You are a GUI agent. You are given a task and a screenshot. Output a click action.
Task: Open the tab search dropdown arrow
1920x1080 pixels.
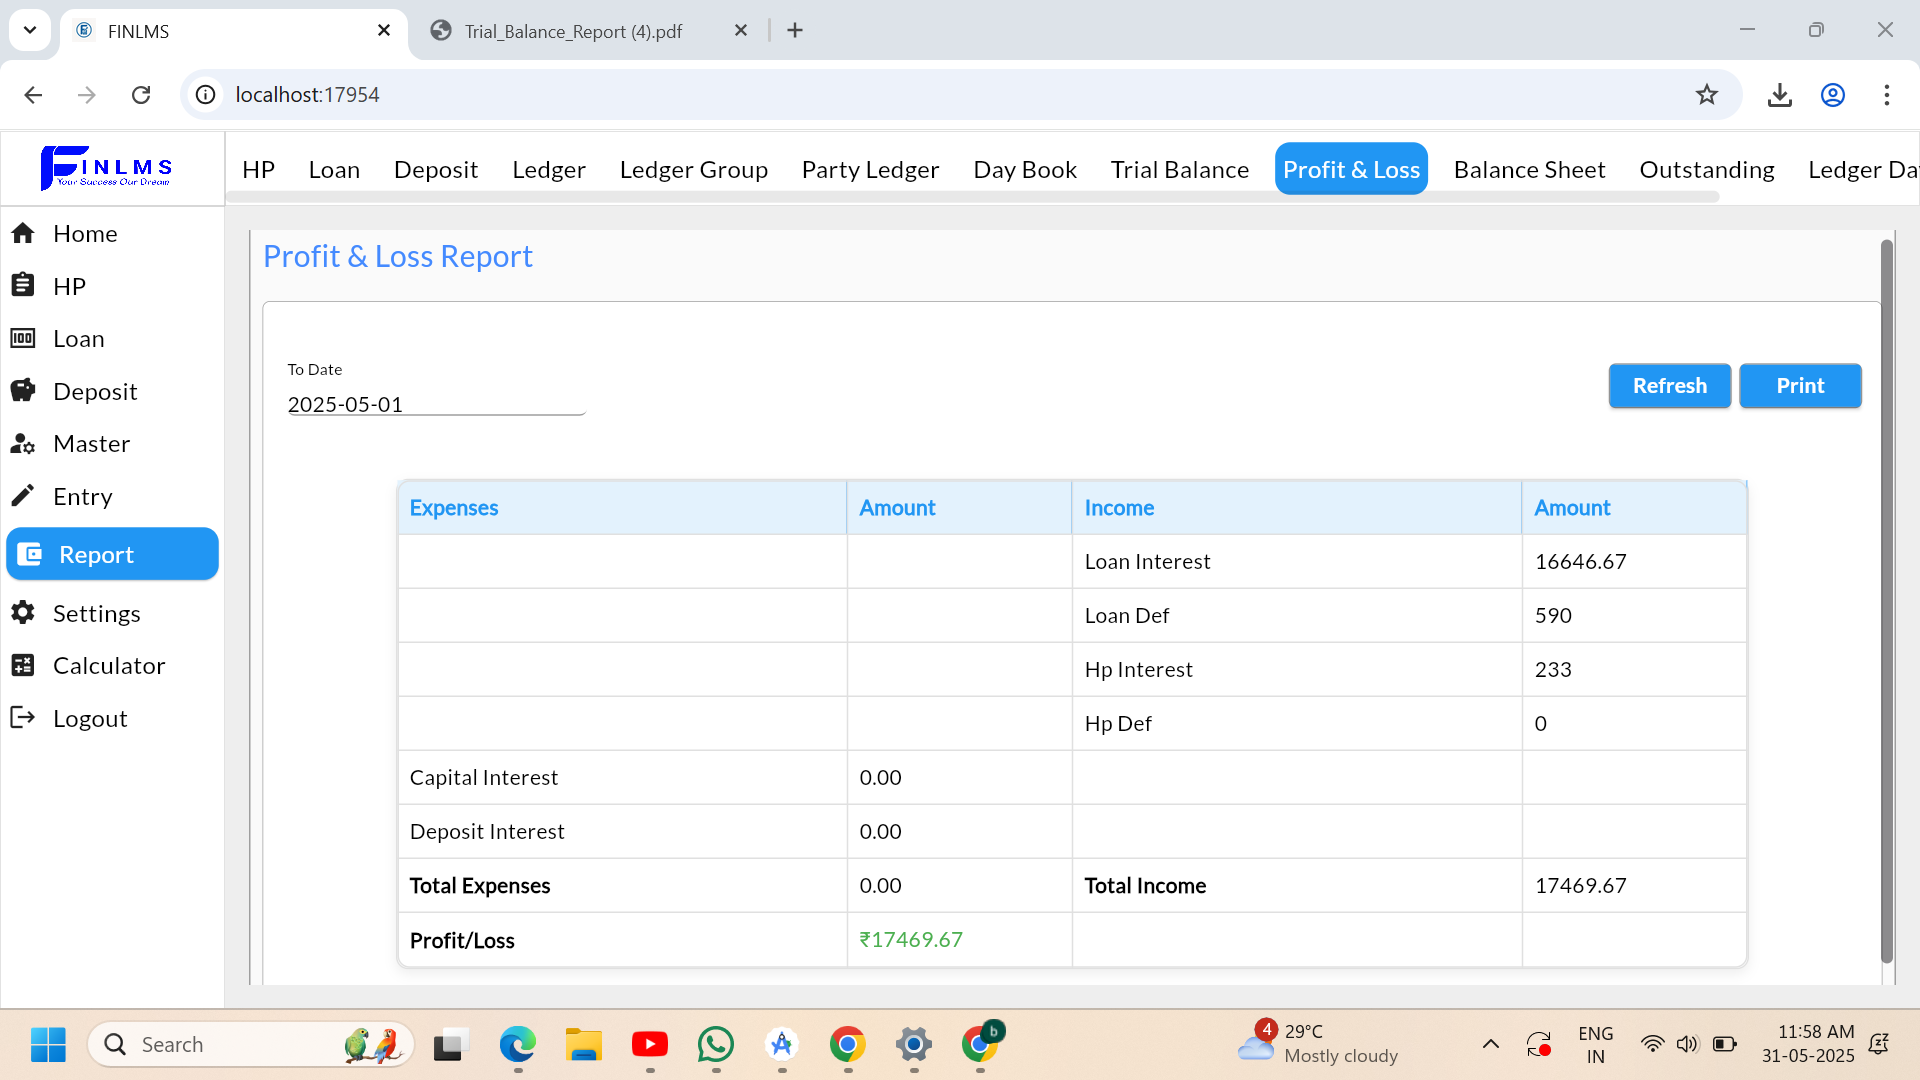tap(30, 30)
